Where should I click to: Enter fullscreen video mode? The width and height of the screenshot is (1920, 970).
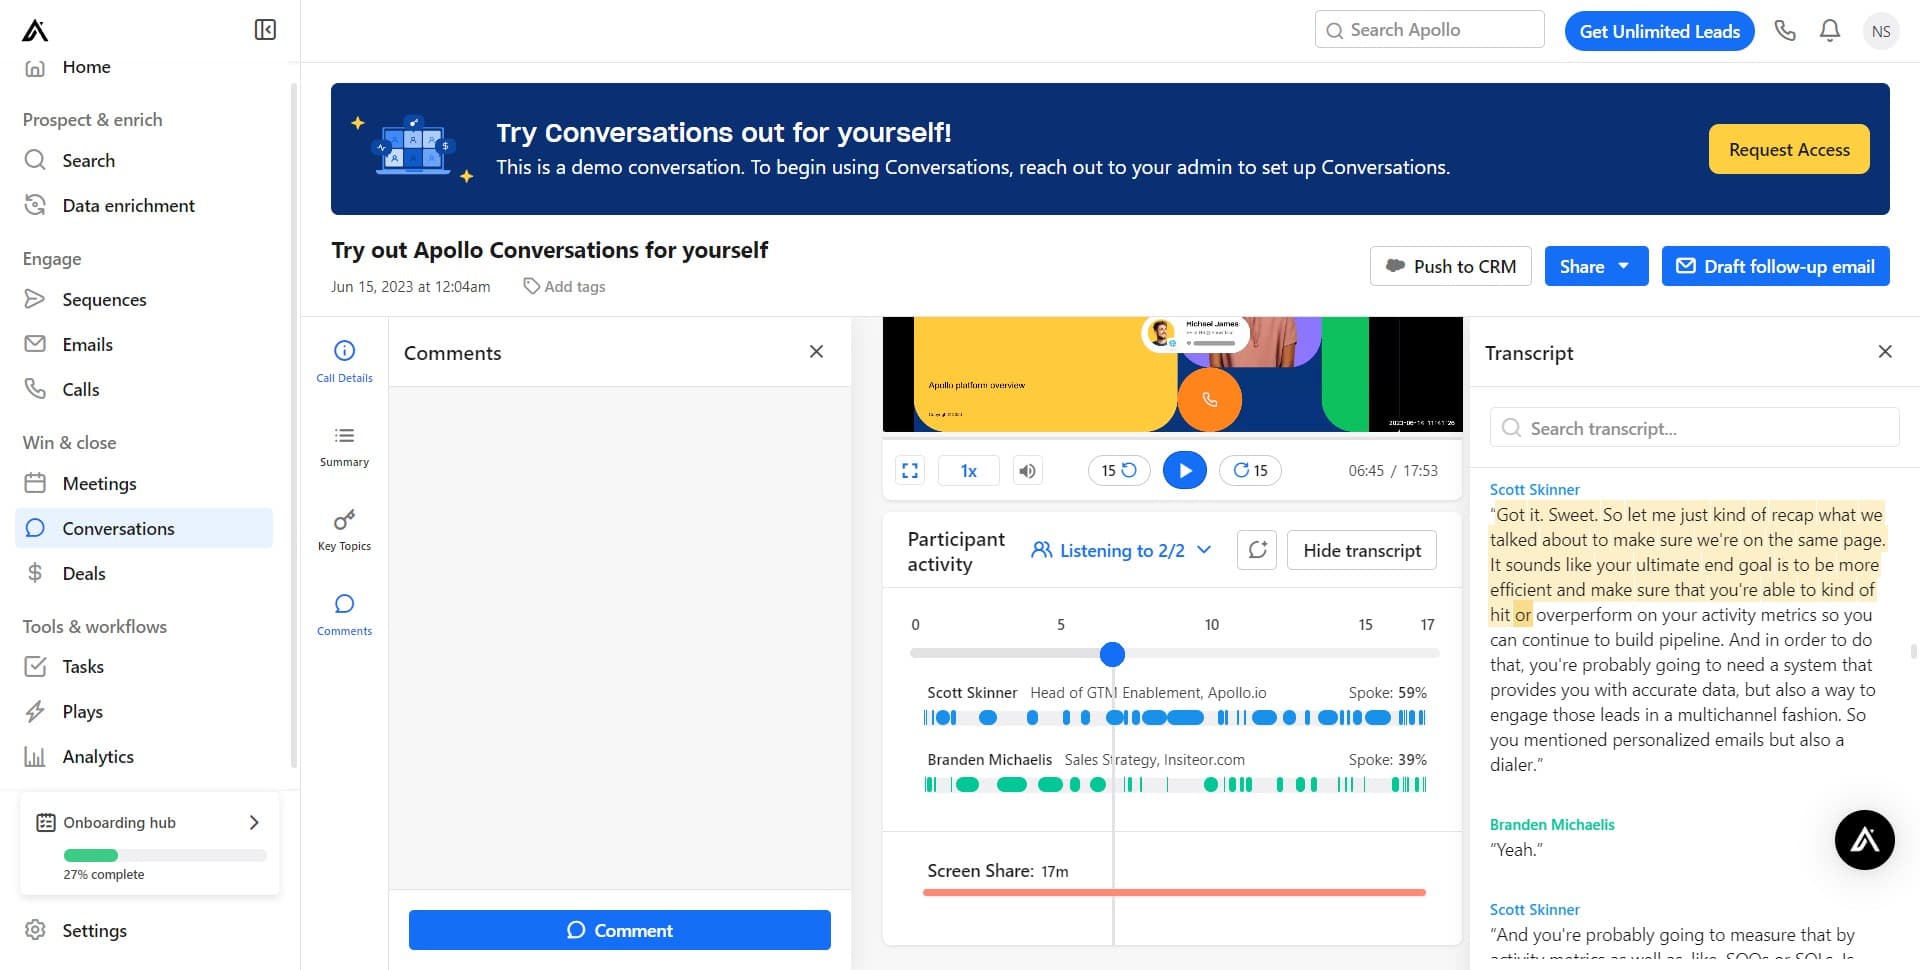[910, 471]
